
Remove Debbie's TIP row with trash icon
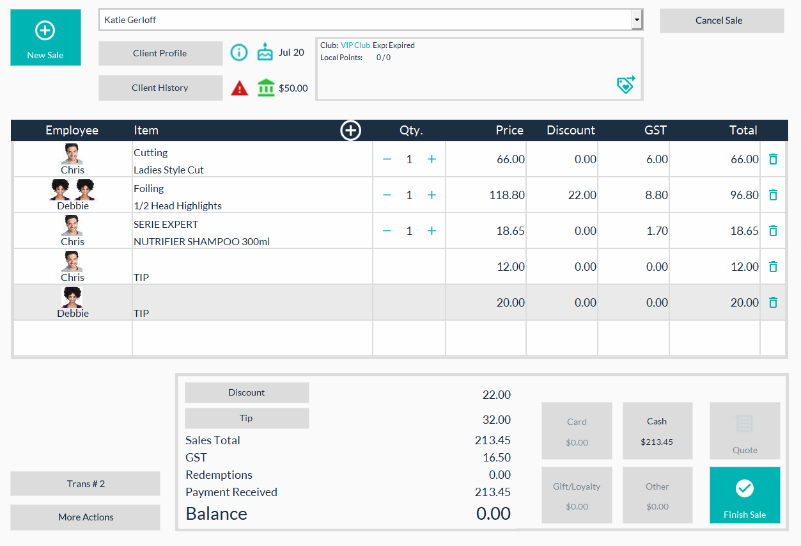click(x=773, y=302)
